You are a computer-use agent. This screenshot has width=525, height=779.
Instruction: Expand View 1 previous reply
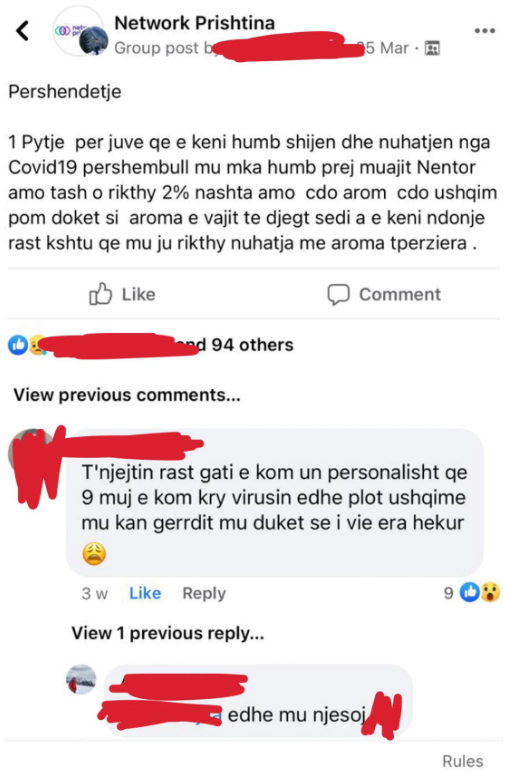(168, 633)
